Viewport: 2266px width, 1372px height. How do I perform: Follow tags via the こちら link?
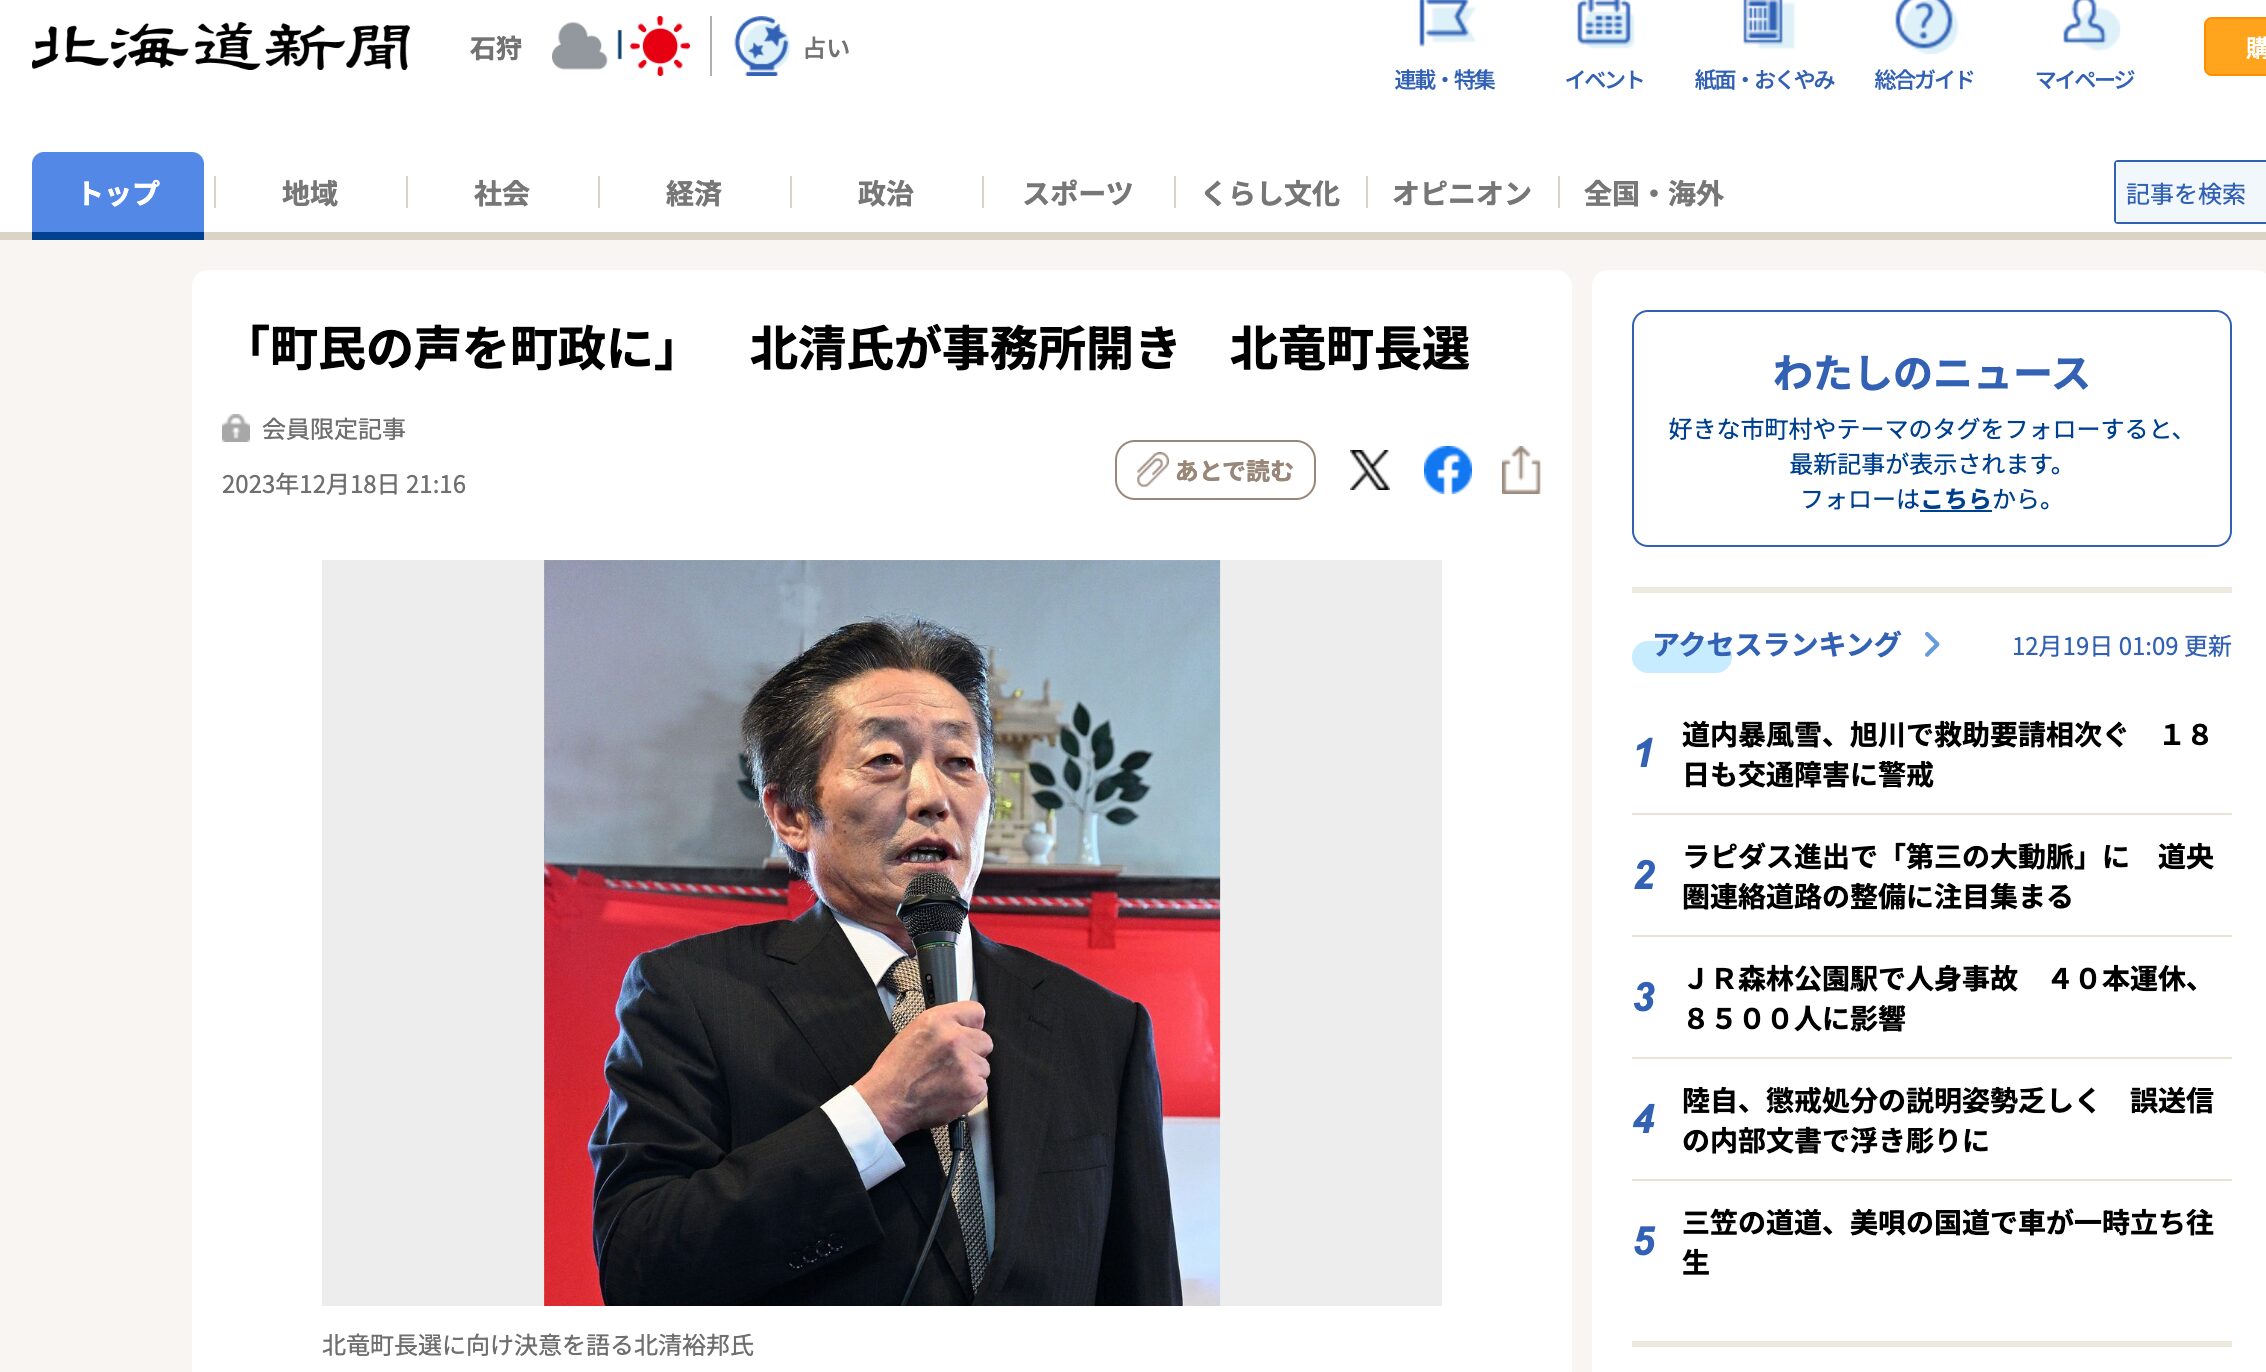click(x=1957, y=503)
